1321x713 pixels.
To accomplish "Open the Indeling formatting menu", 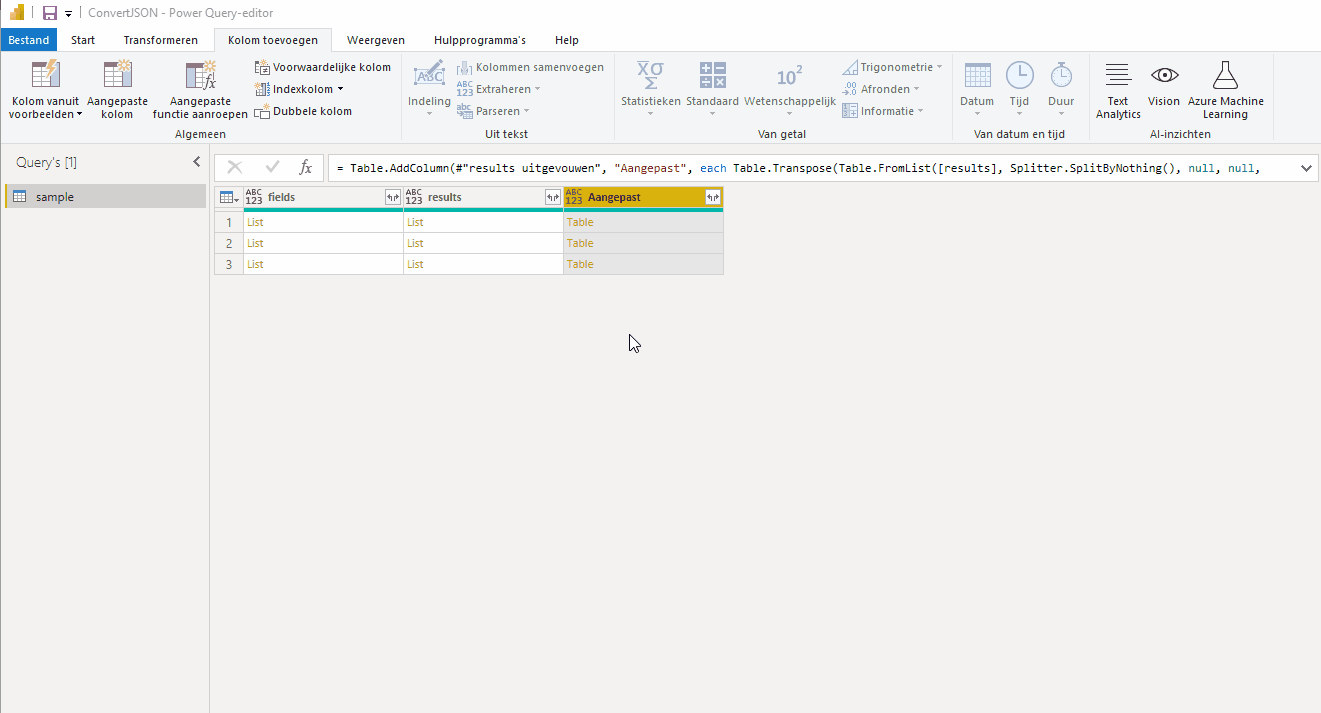I will (x=429, y=90).
